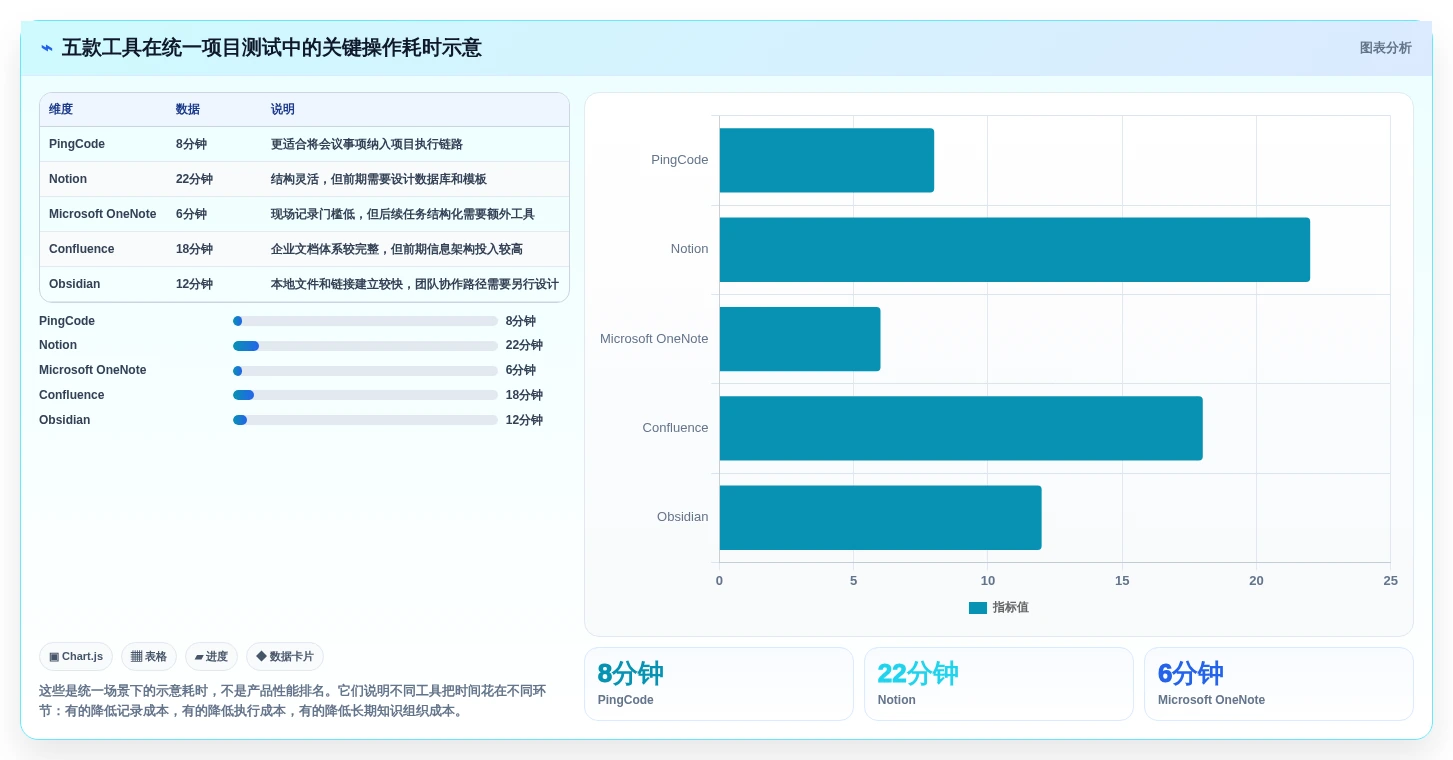
Task: Select the 数据卡片 tag chip
Action: coord(285,657)
